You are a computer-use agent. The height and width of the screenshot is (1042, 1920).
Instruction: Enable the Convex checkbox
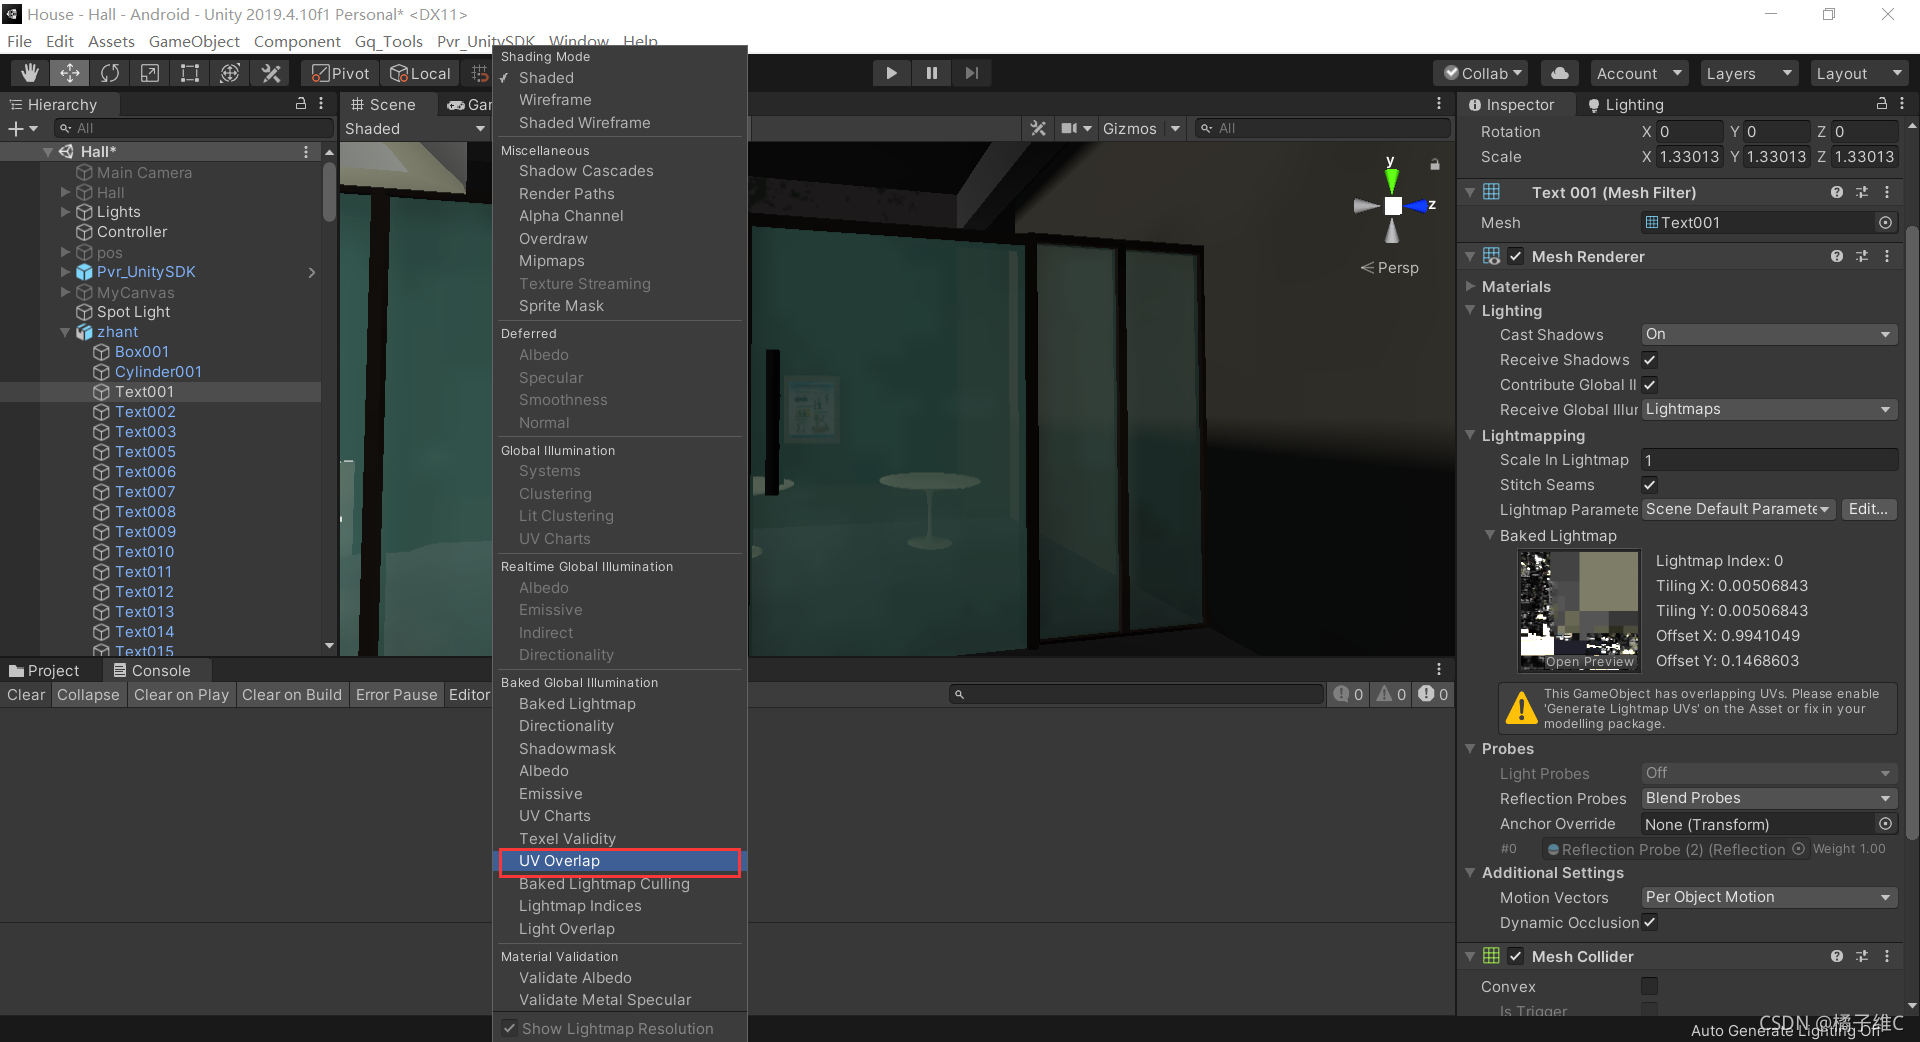coord(1650,986)
